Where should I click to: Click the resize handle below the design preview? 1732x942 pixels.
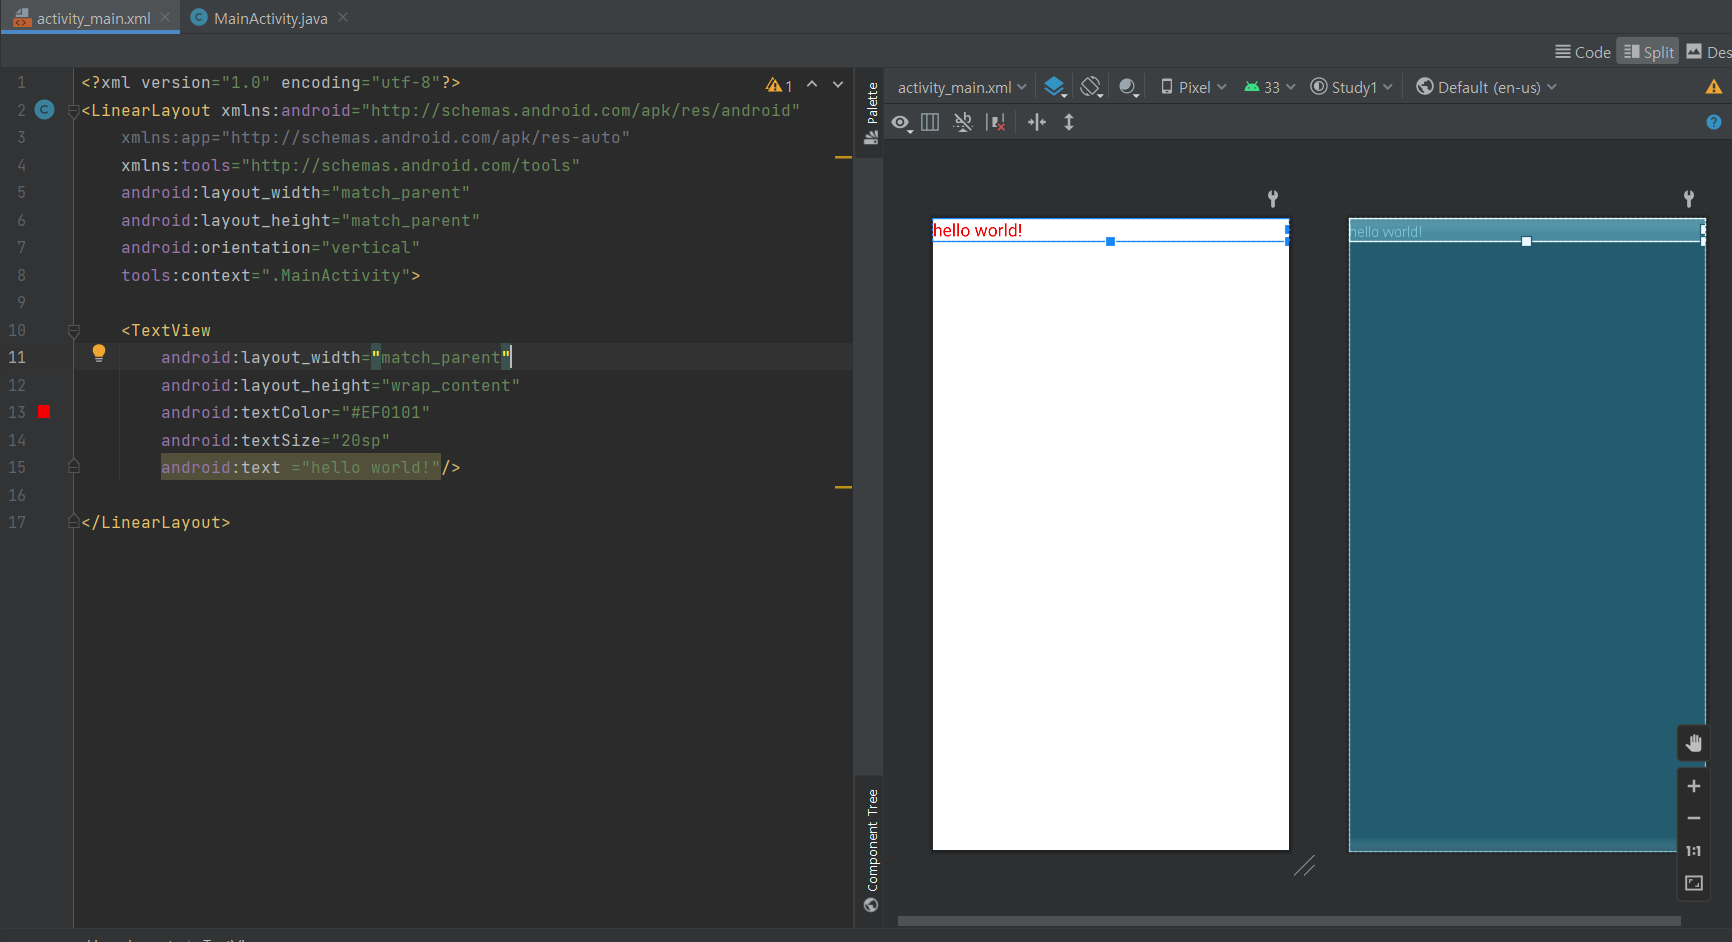click(x=1304, y=866)
